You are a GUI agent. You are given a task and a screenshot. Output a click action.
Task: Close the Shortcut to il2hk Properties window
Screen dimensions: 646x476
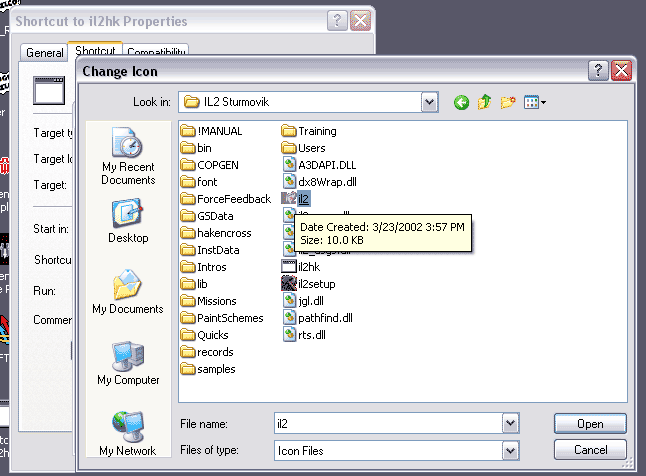point(360,21)
